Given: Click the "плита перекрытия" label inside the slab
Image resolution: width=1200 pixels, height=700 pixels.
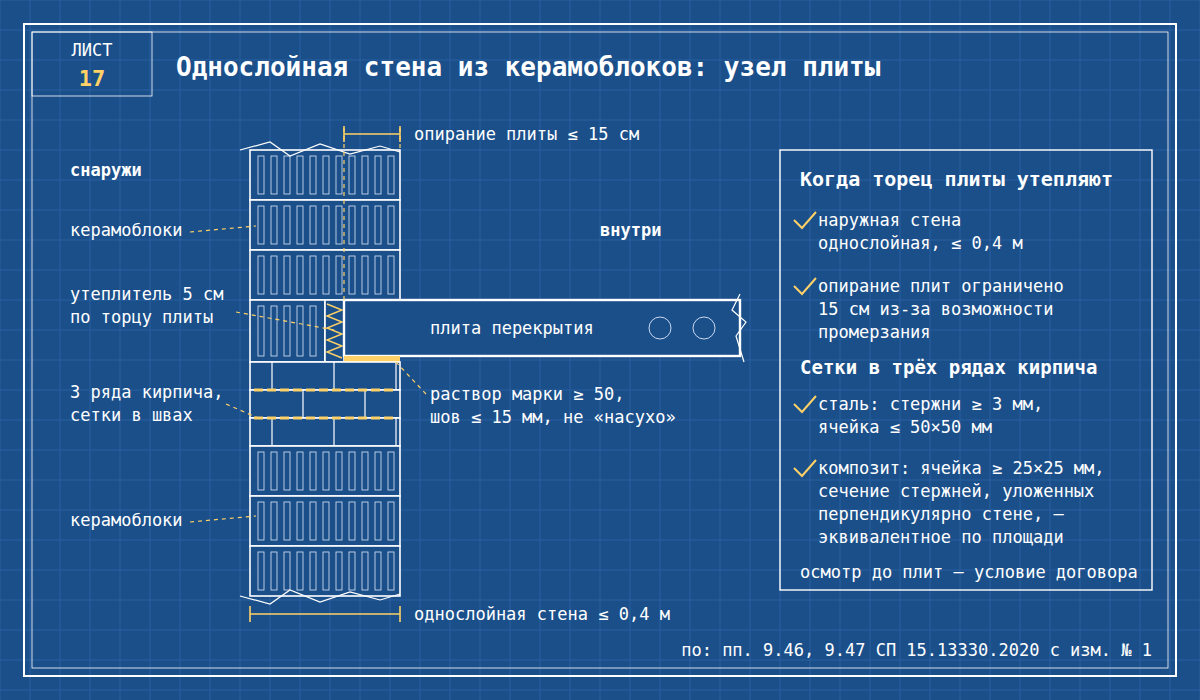Looking at the screenshot, I should point(512,328).
